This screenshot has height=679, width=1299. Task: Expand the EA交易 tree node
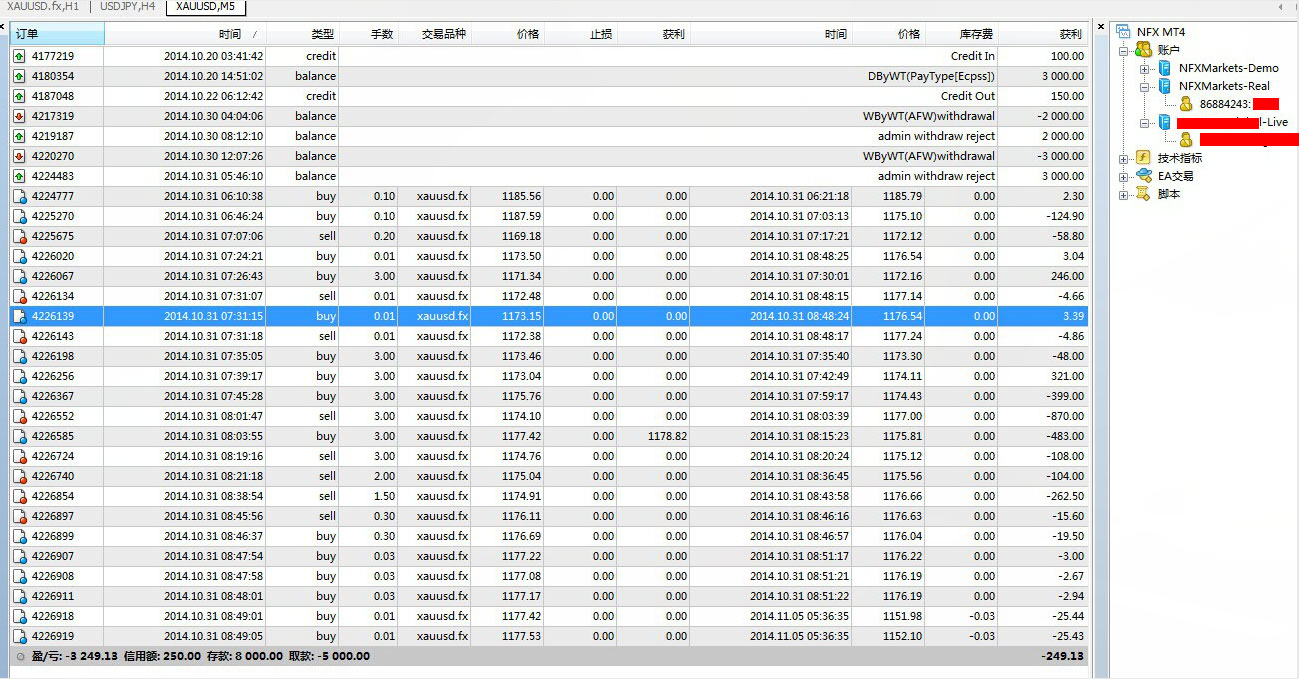coord(1123,177)
